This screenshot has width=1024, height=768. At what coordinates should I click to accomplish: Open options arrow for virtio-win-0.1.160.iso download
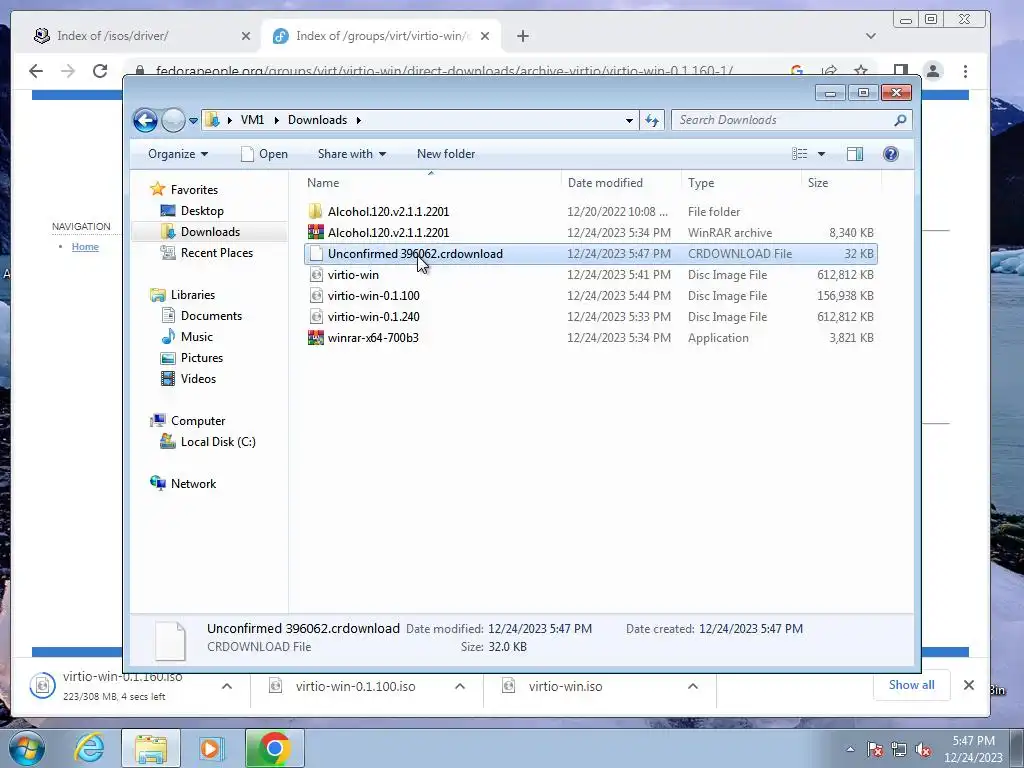coord(227,686)
